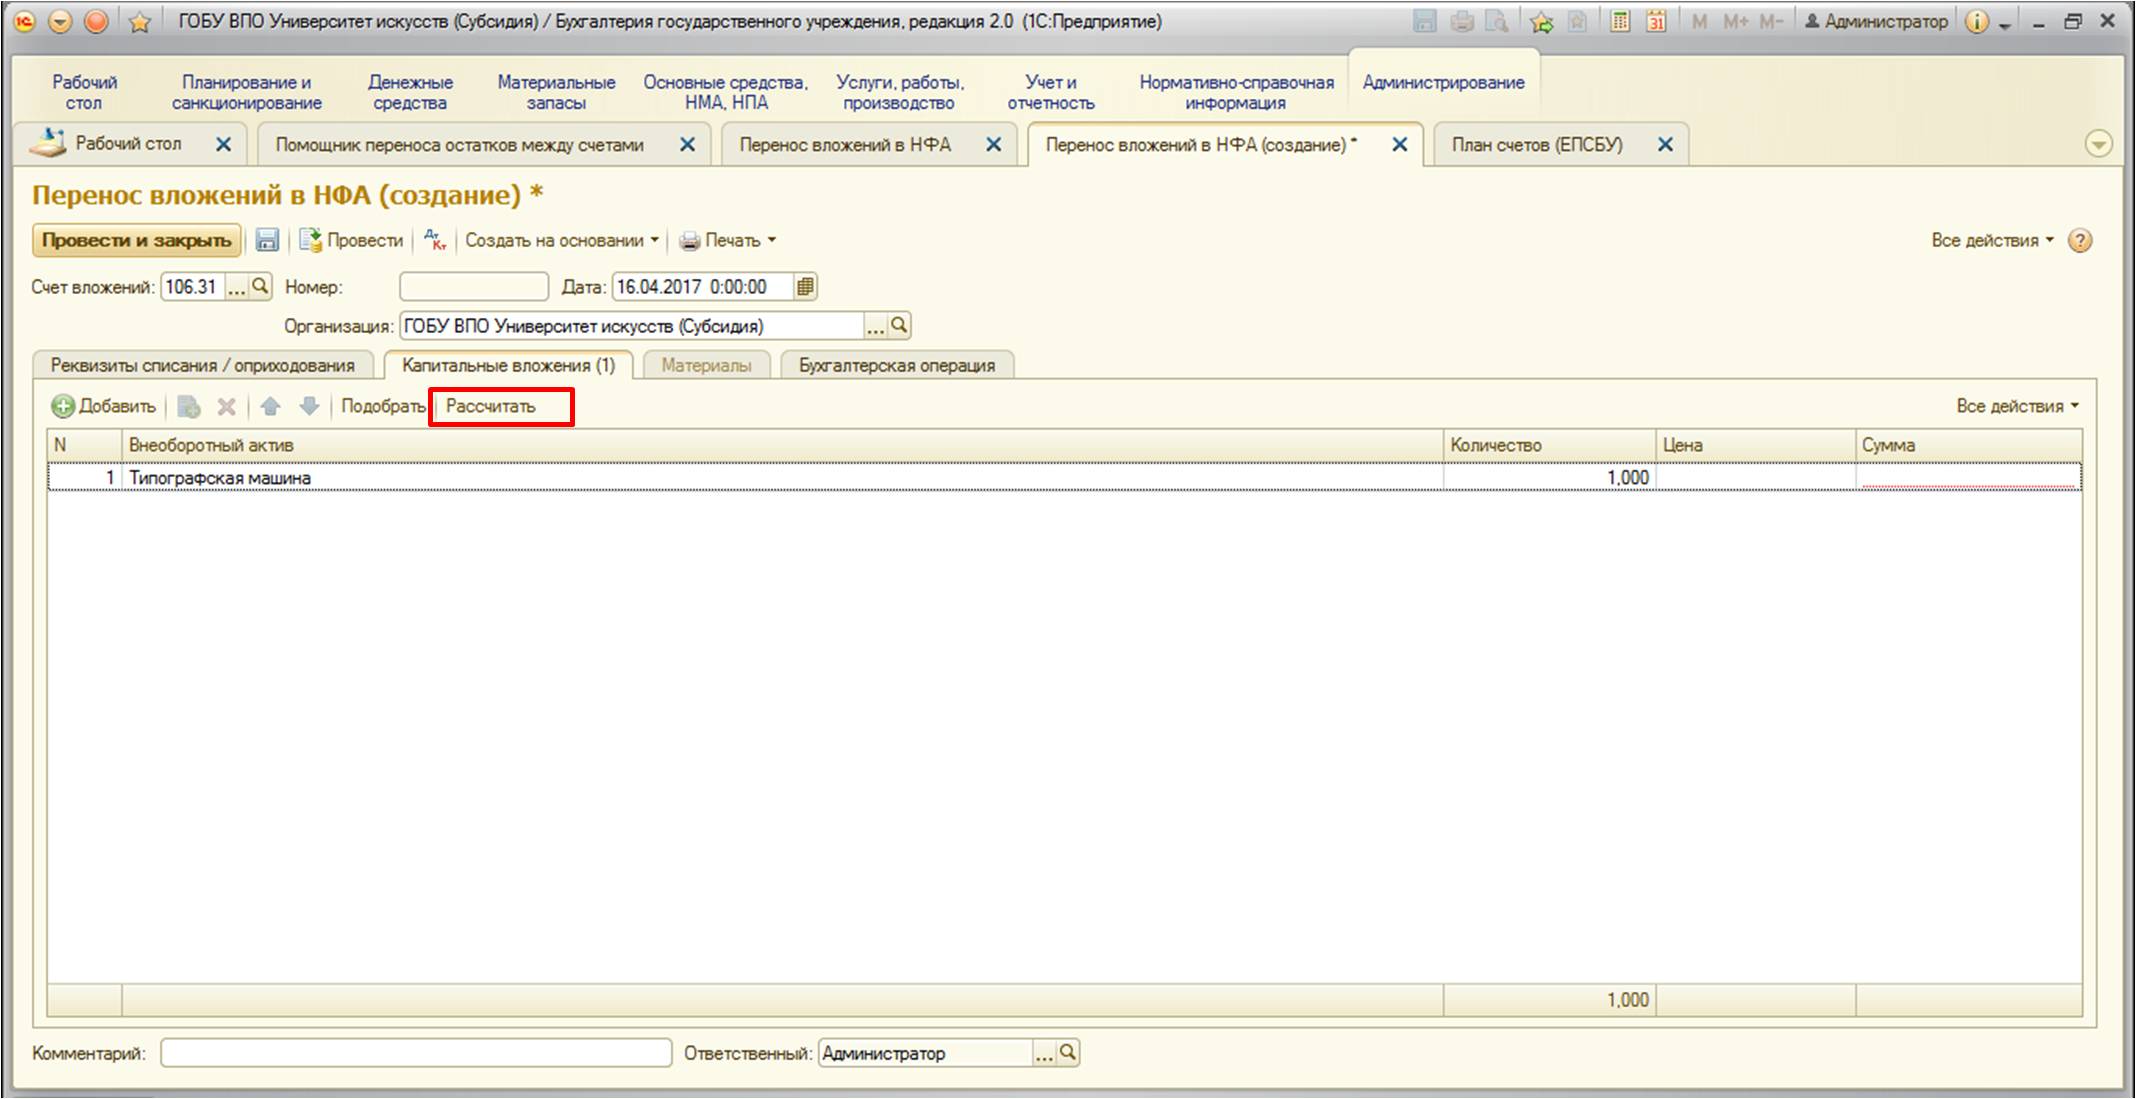Click the help question mark icon

(x=2080, y=240)
